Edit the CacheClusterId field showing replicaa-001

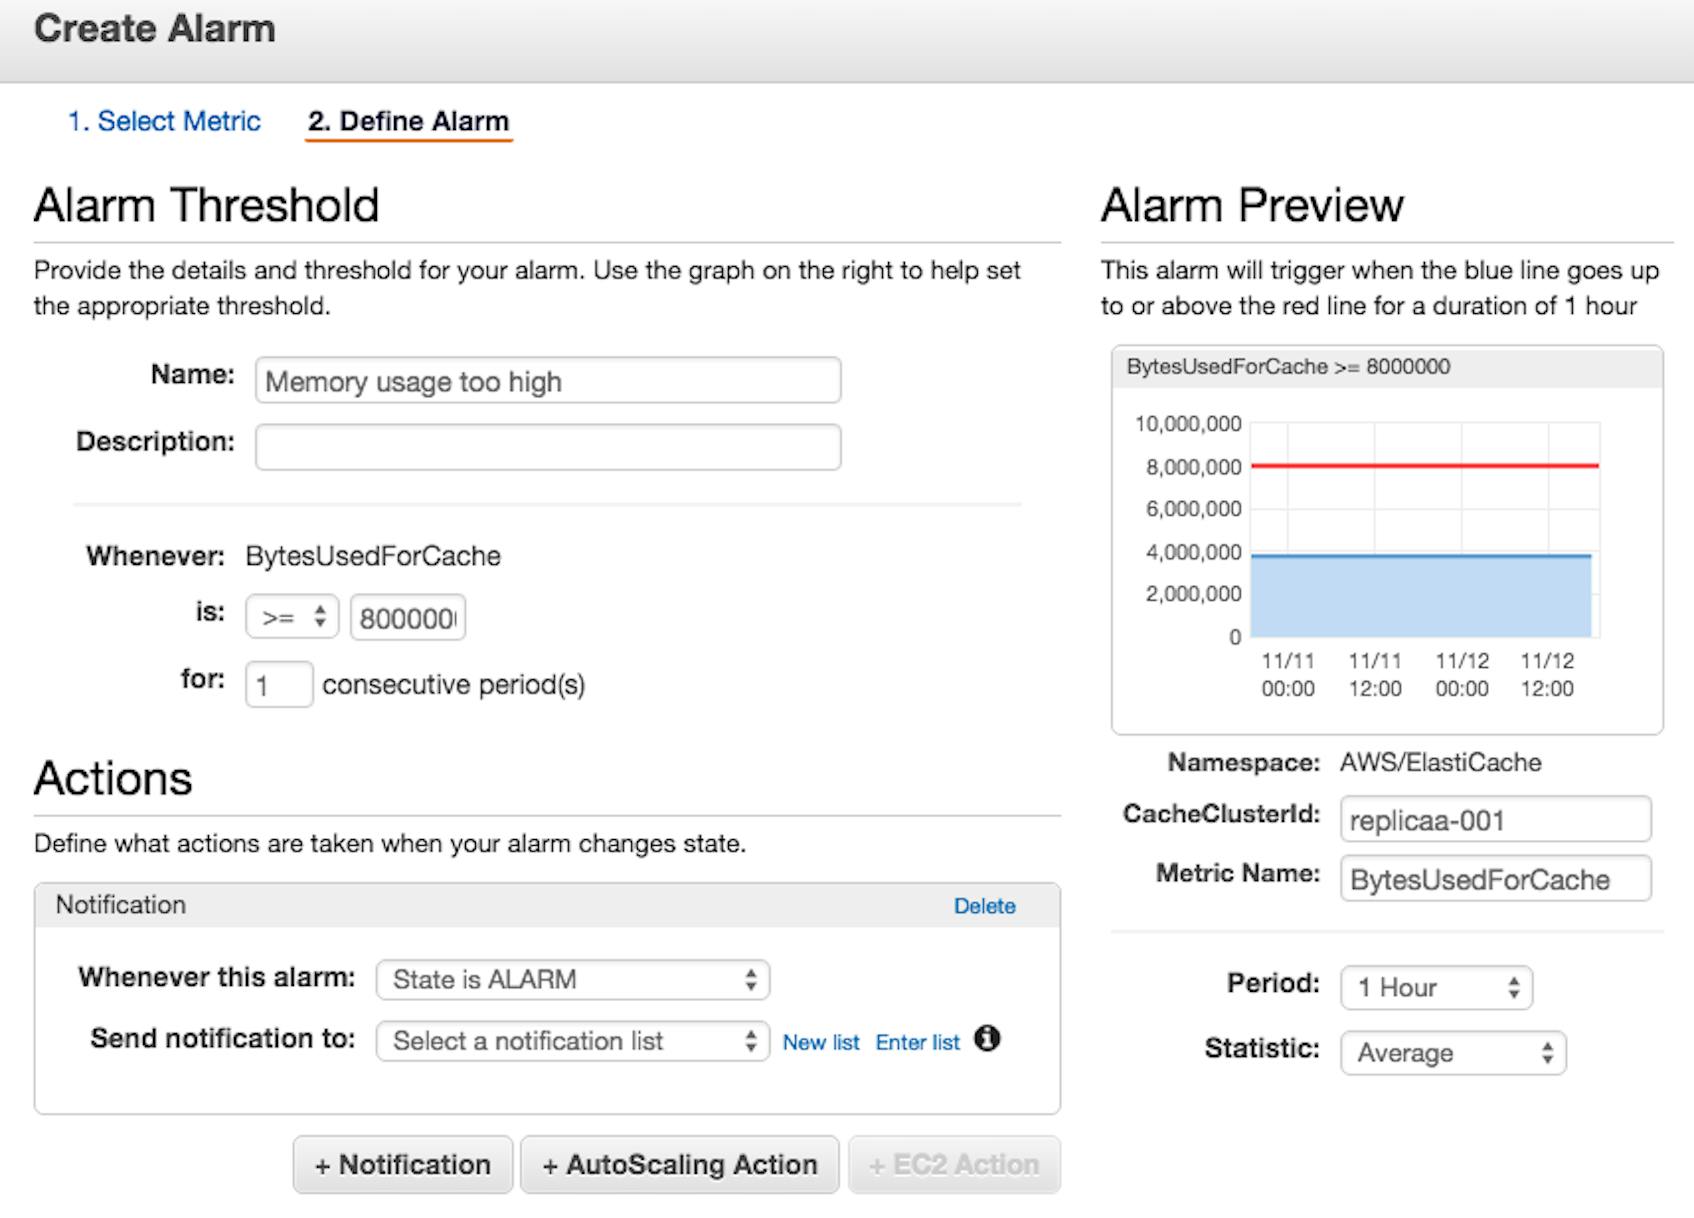point(1494,819)
